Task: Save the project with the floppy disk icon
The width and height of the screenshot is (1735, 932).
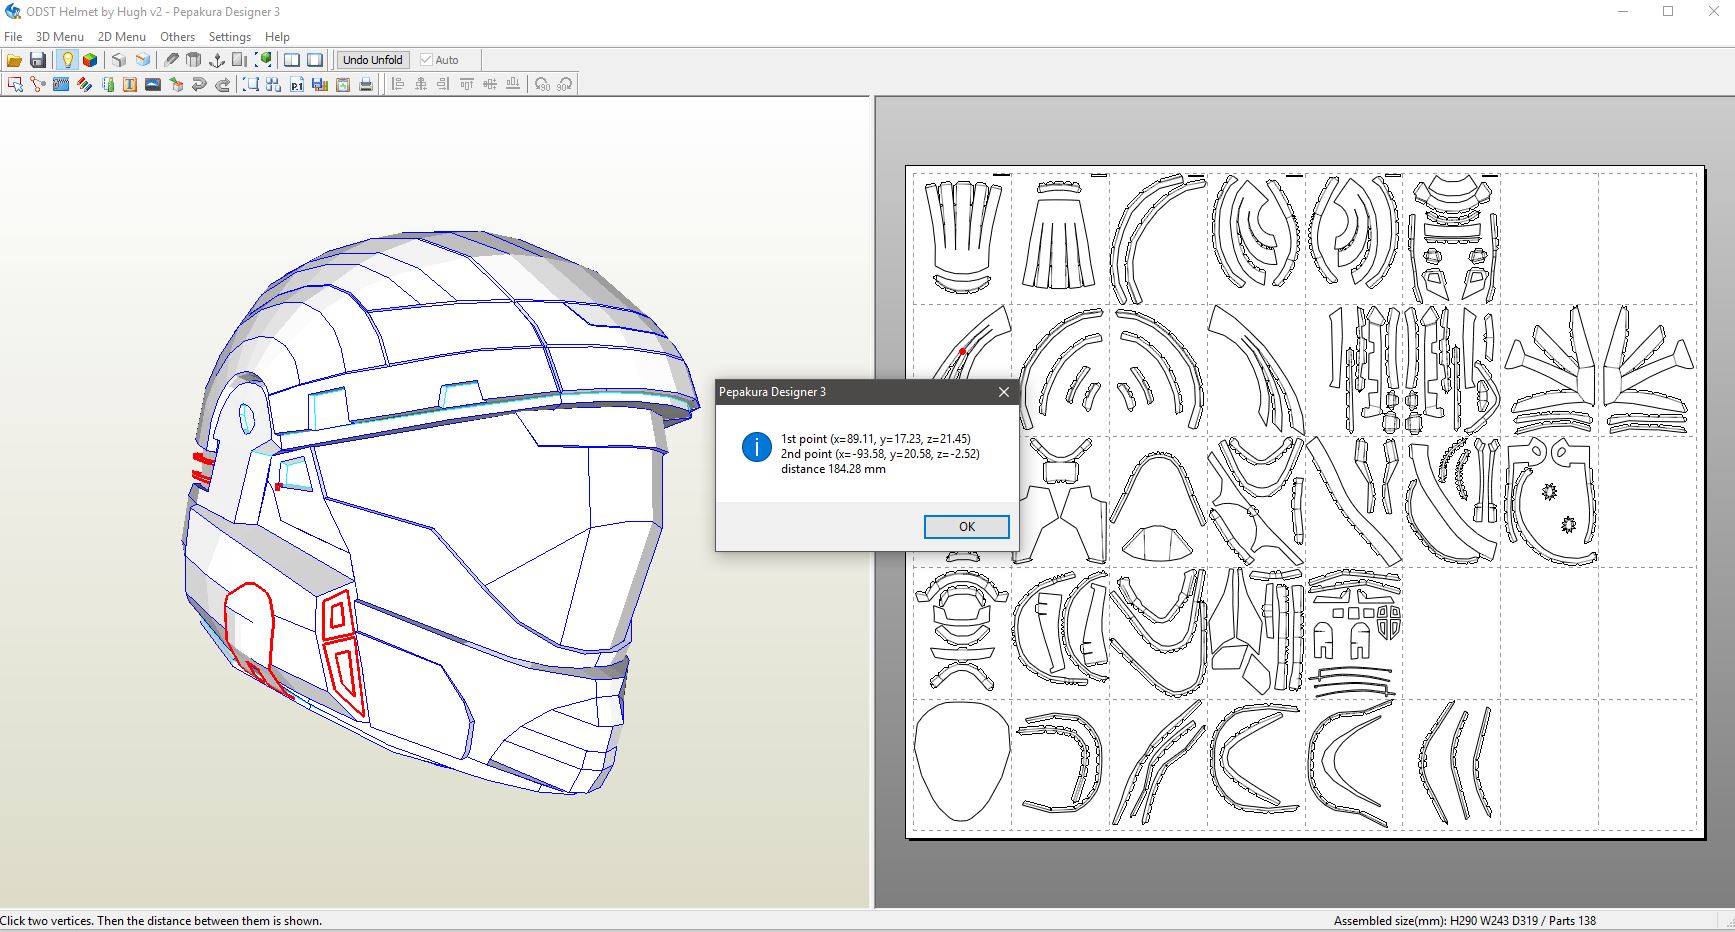Action: tap(38, 60)
